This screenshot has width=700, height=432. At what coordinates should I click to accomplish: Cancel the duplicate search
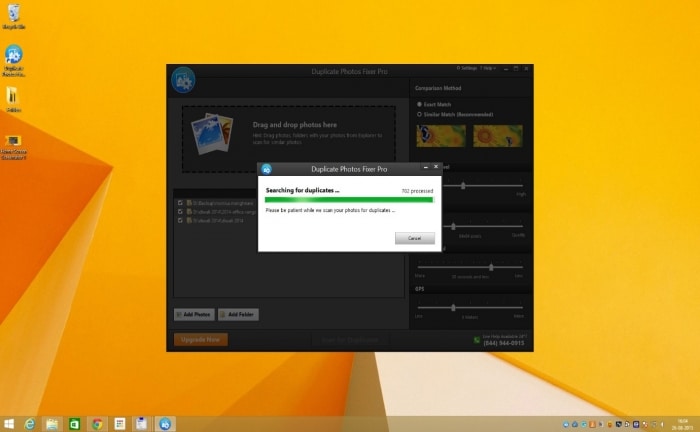pyautogui.click(x=414, y=238)
